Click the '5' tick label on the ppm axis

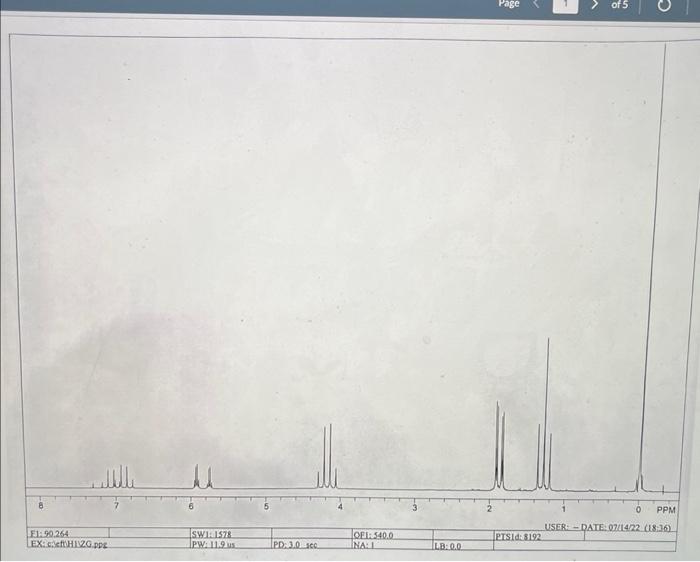(266, 507)
